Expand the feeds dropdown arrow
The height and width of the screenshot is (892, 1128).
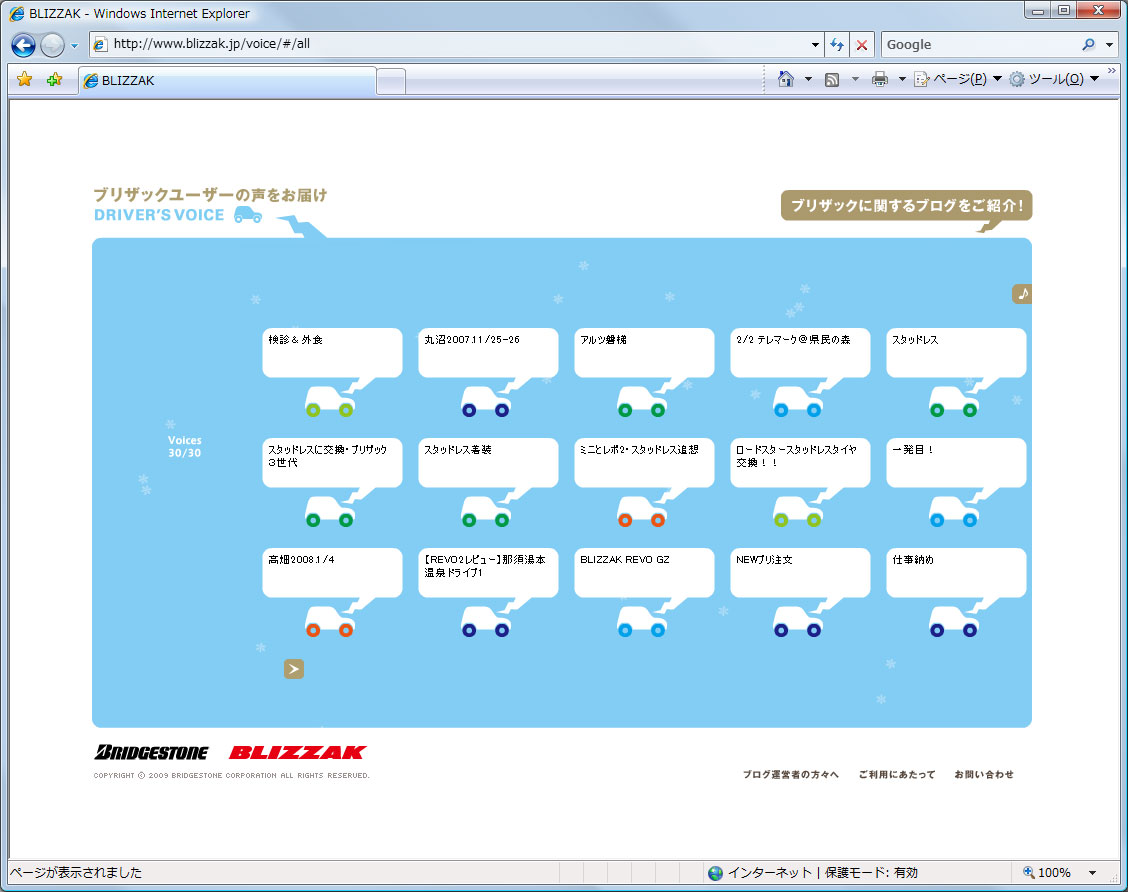855,79
